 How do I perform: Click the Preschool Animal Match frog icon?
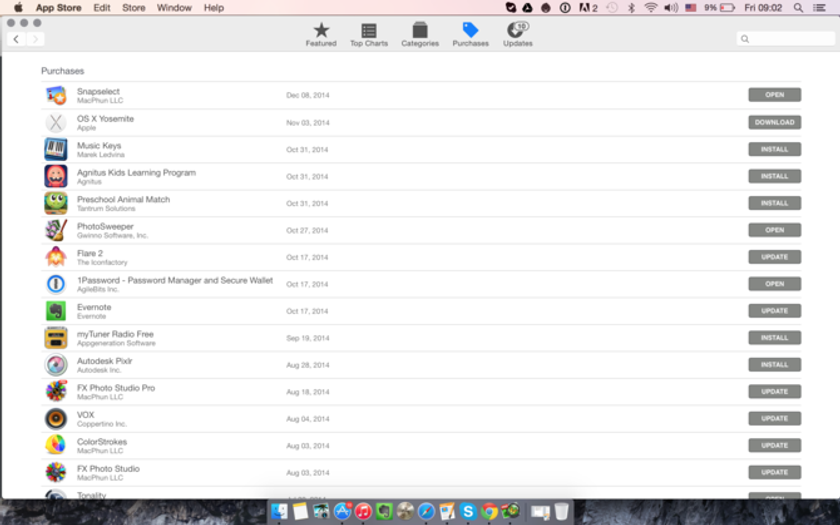pos(56,204)
